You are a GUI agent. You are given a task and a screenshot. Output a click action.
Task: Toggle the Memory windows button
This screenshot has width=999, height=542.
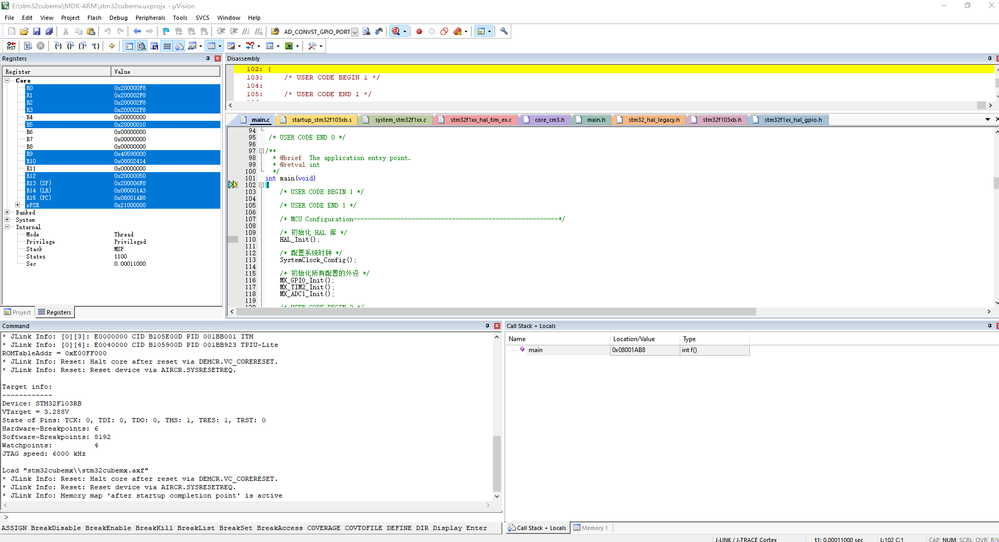pyautogui.click(x=211, y=46)
